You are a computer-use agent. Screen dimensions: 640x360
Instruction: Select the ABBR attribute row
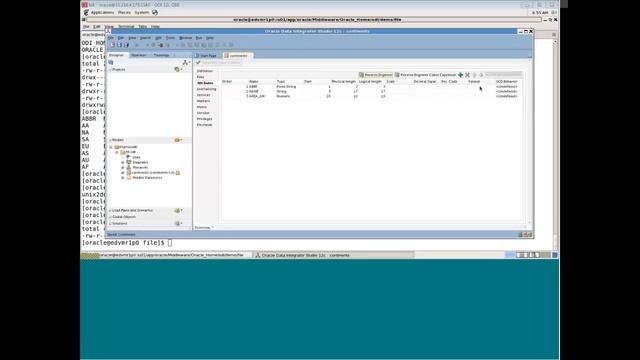pyautogui.click(x=371, y=87)
